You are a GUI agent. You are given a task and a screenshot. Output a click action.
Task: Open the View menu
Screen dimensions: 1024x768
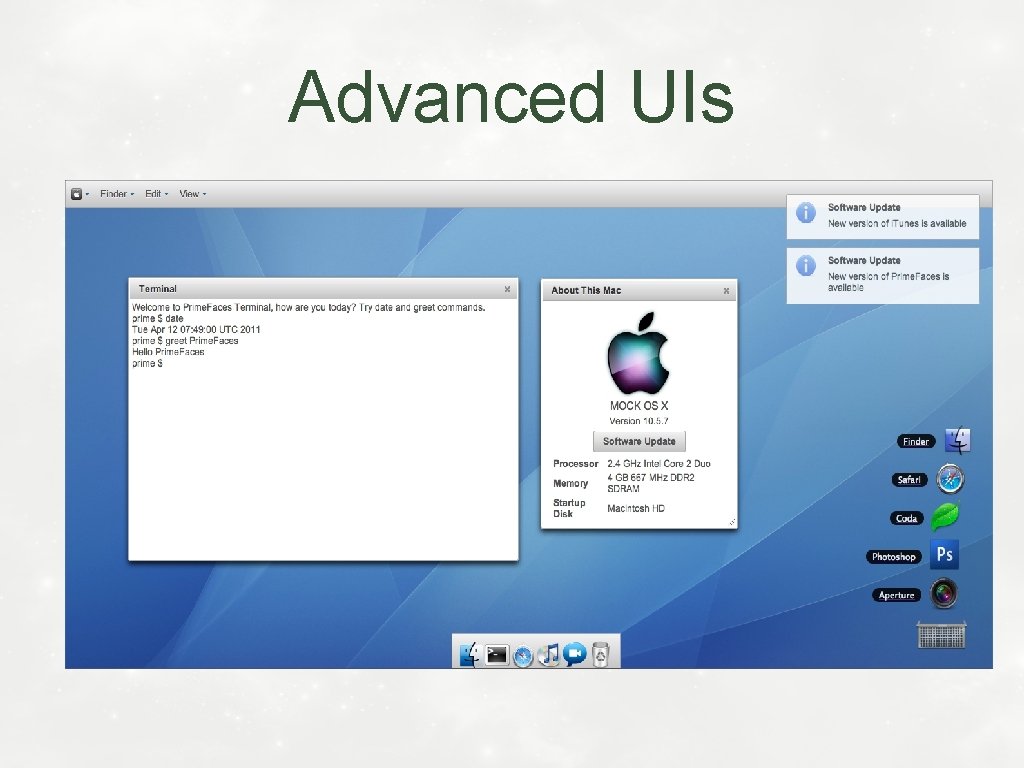189,194
